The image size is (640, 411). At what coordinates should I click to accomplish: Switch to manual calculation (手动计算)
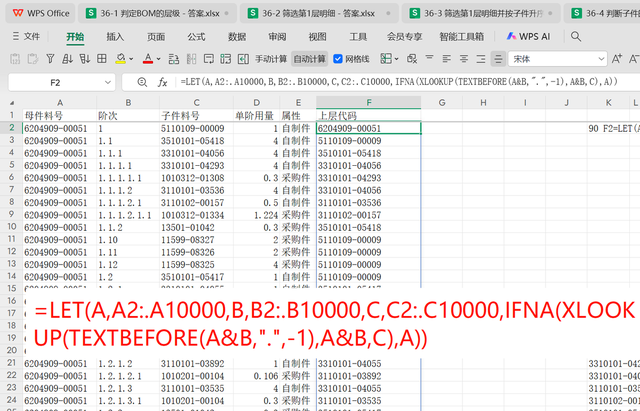point(271,59)
